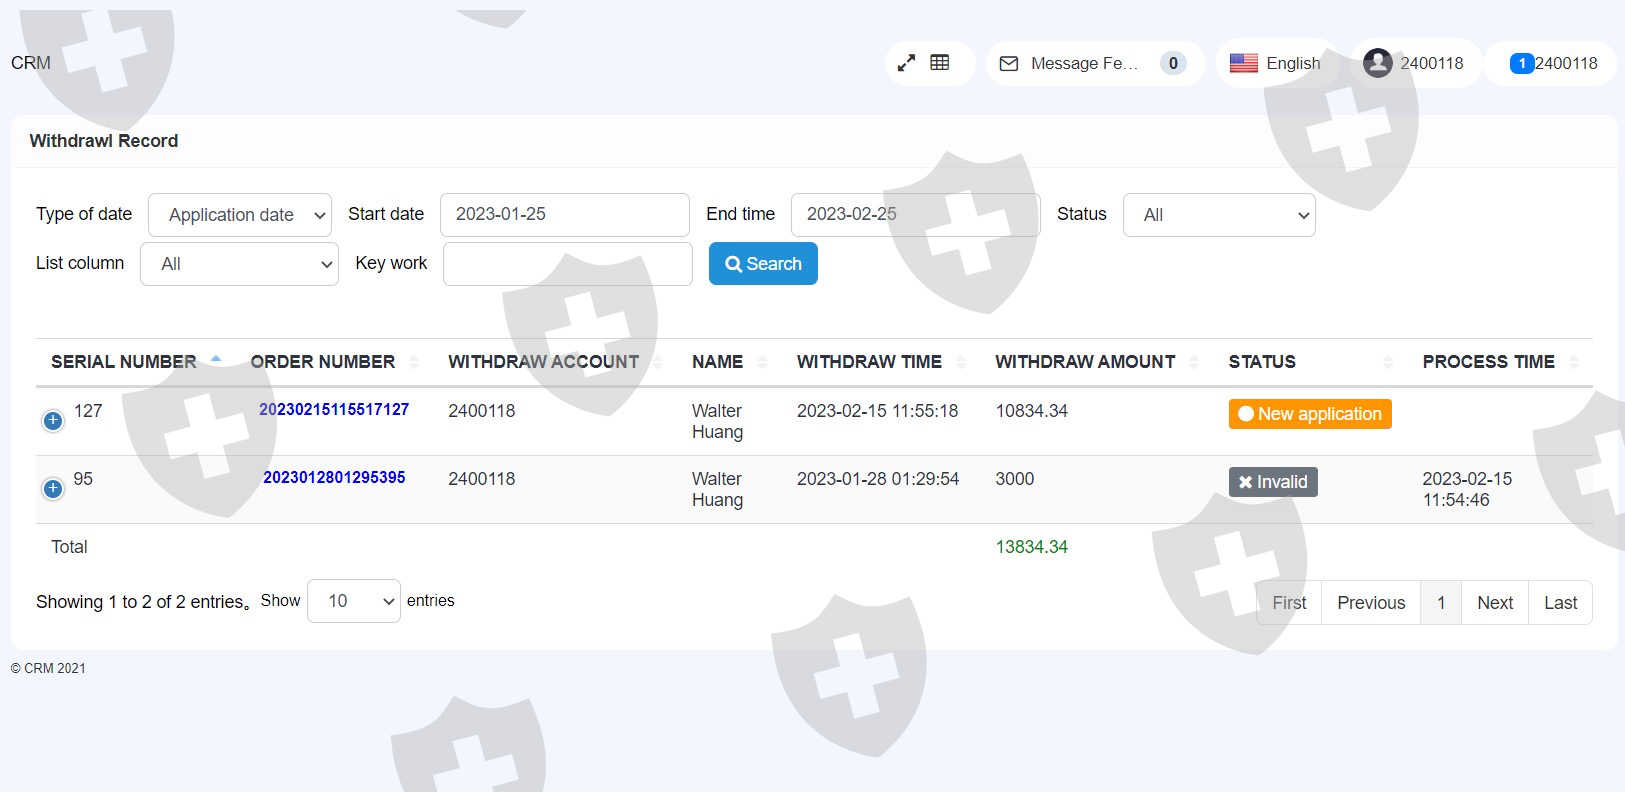Open the 2400118 user account menu
This screenshot has height=792, width=1625.
[1414, 63]
